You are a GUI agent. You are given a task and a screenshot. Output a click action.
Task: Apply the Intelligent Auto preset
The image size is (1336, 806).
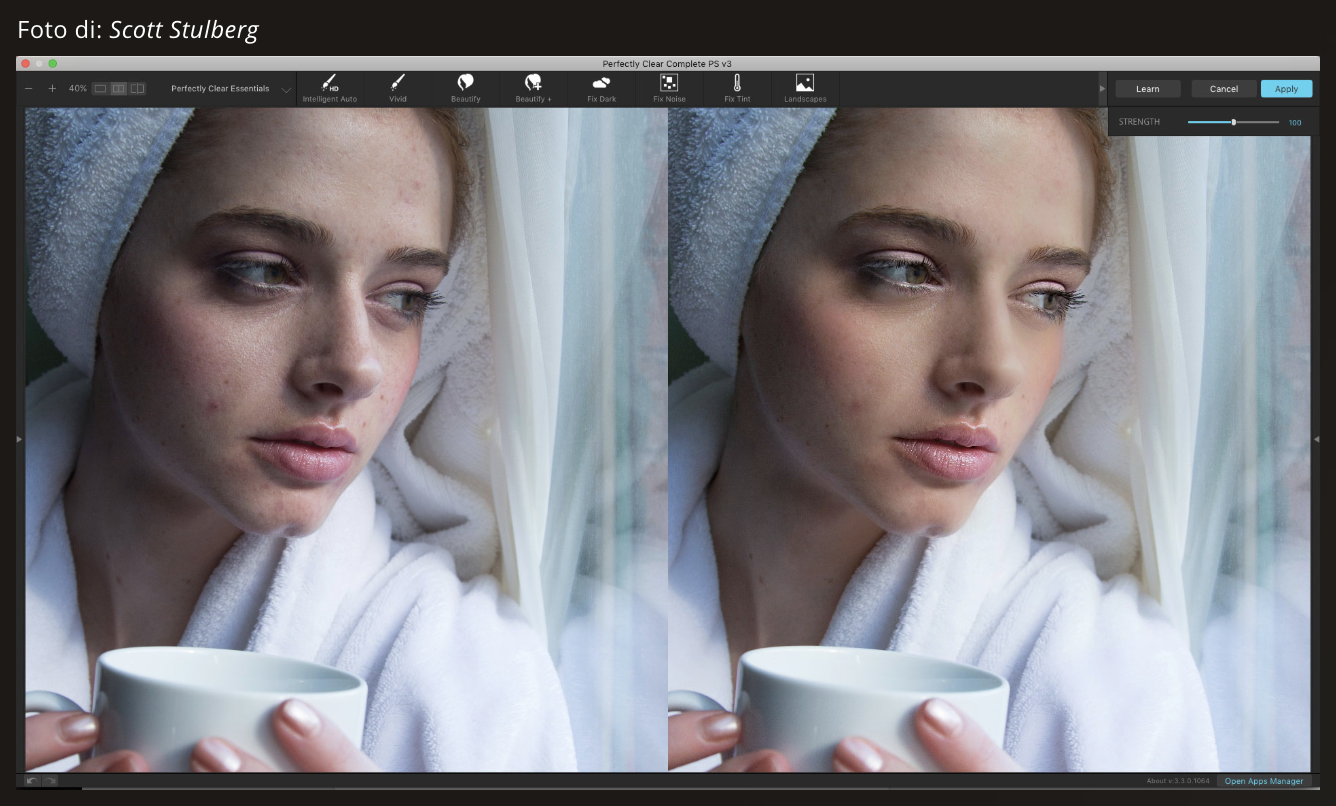coord(329,88)
